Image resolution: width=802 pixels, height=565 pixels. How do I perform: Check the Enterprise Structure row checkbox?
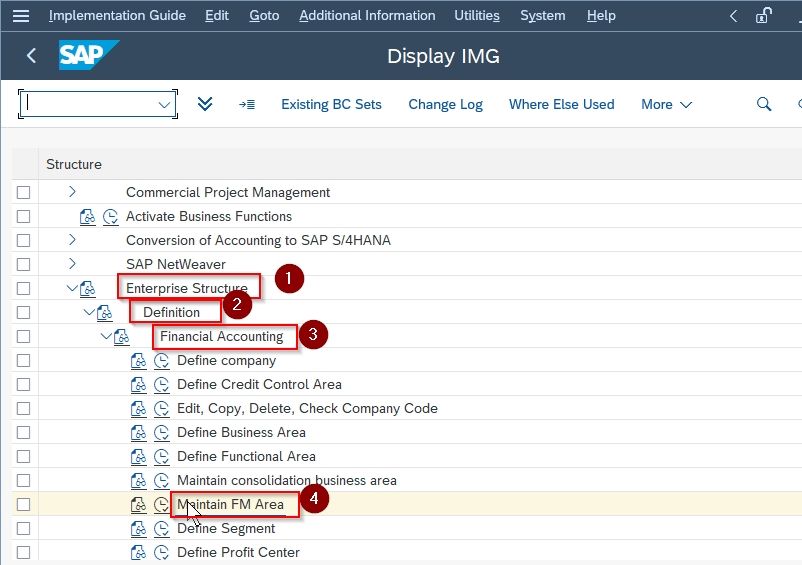[x=24, y=289]
